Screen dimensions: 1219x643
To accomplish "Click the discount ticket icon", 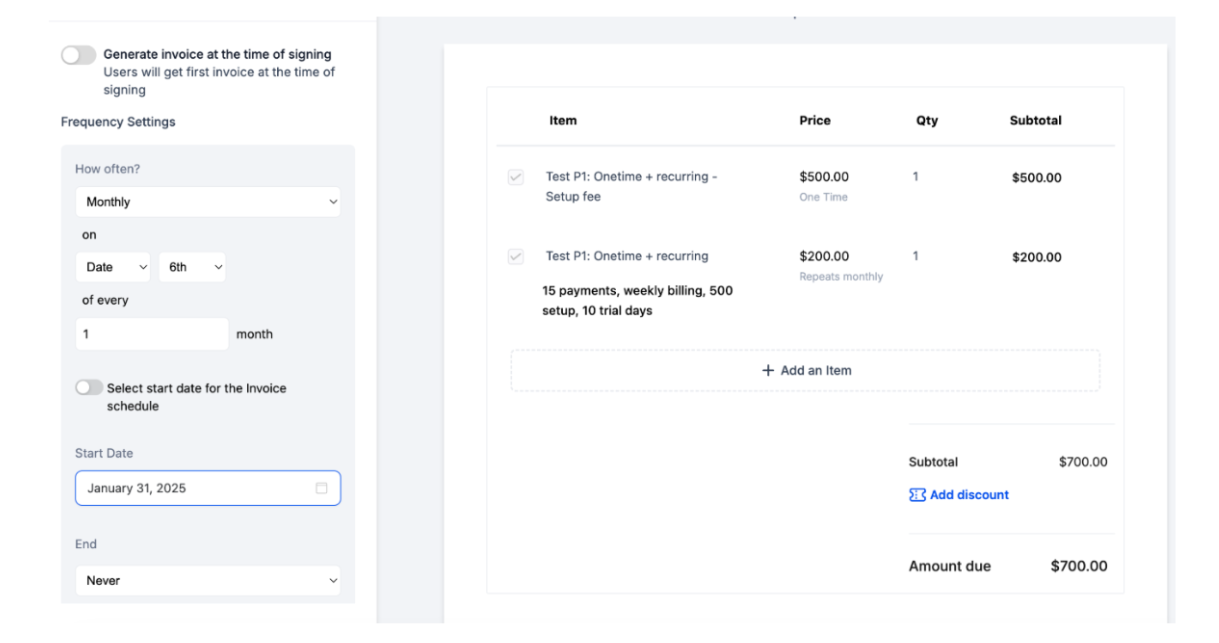I will pyautogui.click(x=917, y=495).
